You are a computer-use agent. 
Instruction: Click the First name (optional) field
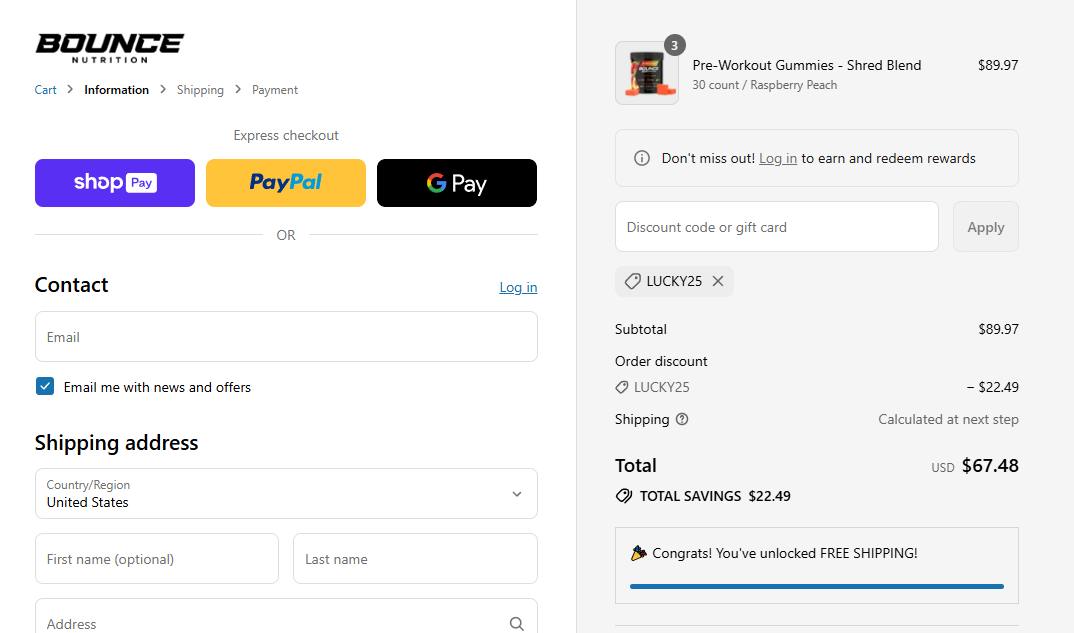tap(157, 559)
